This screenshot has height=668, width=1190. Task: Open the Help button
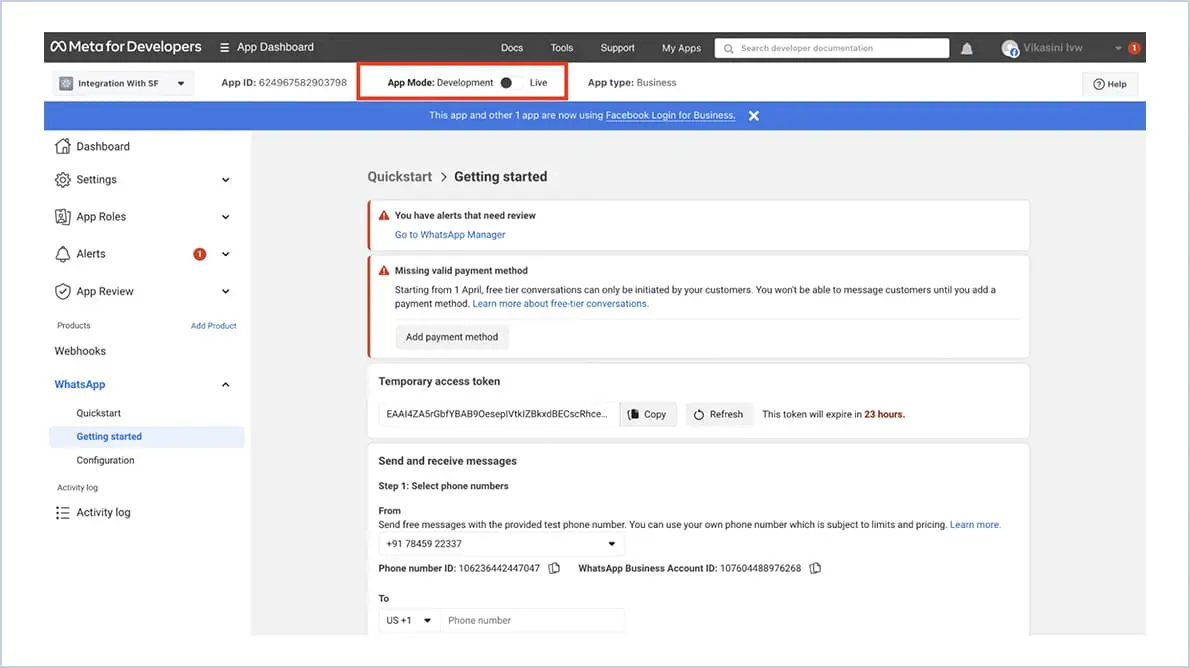click(x=1110, y=84)
